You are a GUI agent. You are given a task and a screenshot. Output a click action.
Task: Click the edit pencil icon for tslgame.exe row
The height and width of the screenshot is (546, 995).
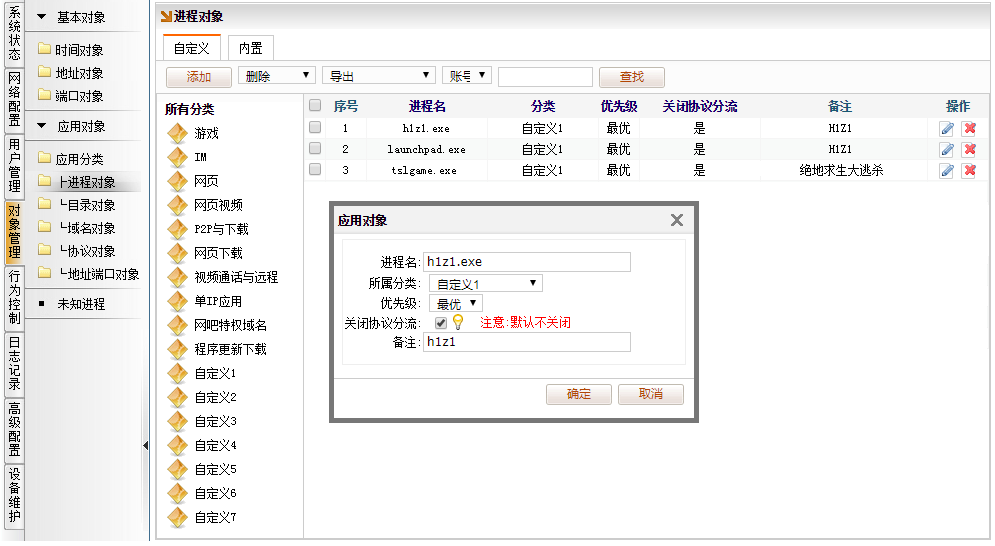click(x=946, y=170)
